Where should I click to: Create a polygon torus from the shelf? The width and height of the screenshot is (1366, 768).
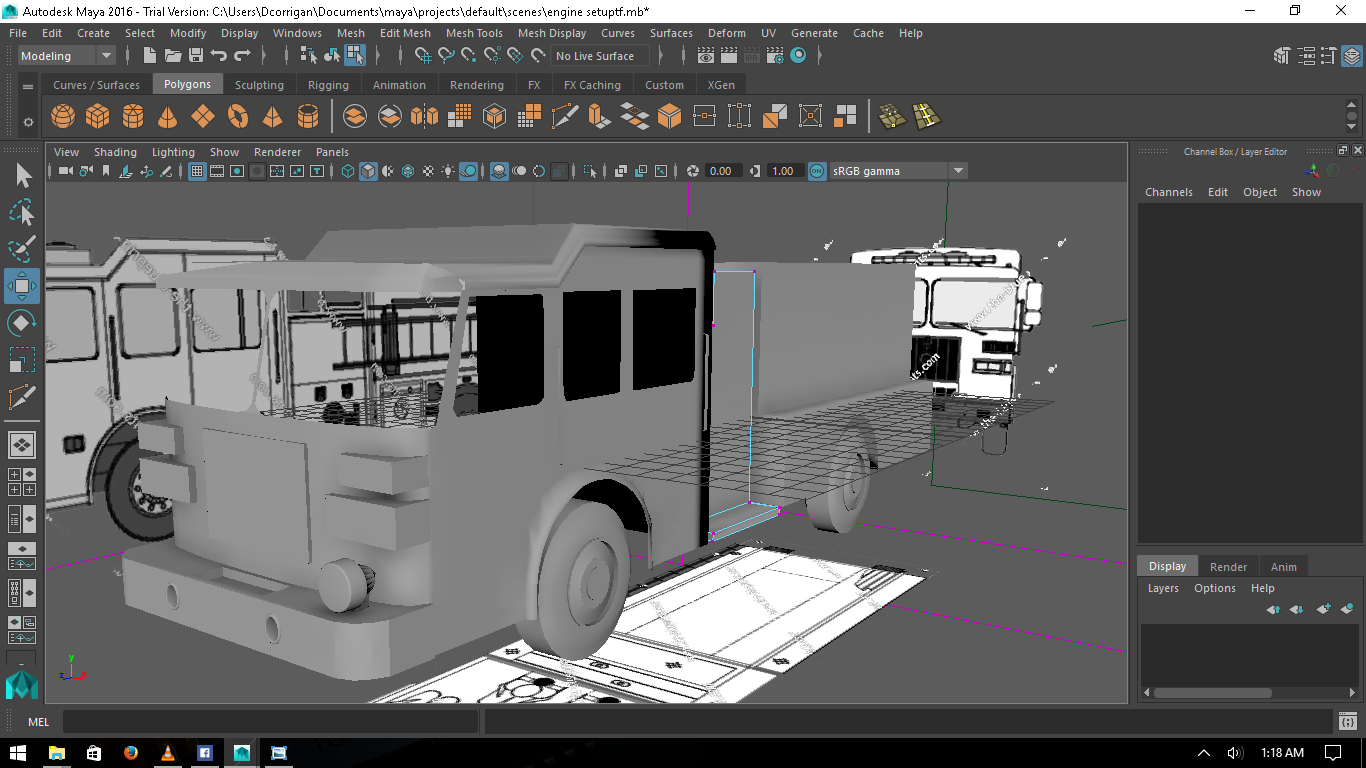pos(238,117)
